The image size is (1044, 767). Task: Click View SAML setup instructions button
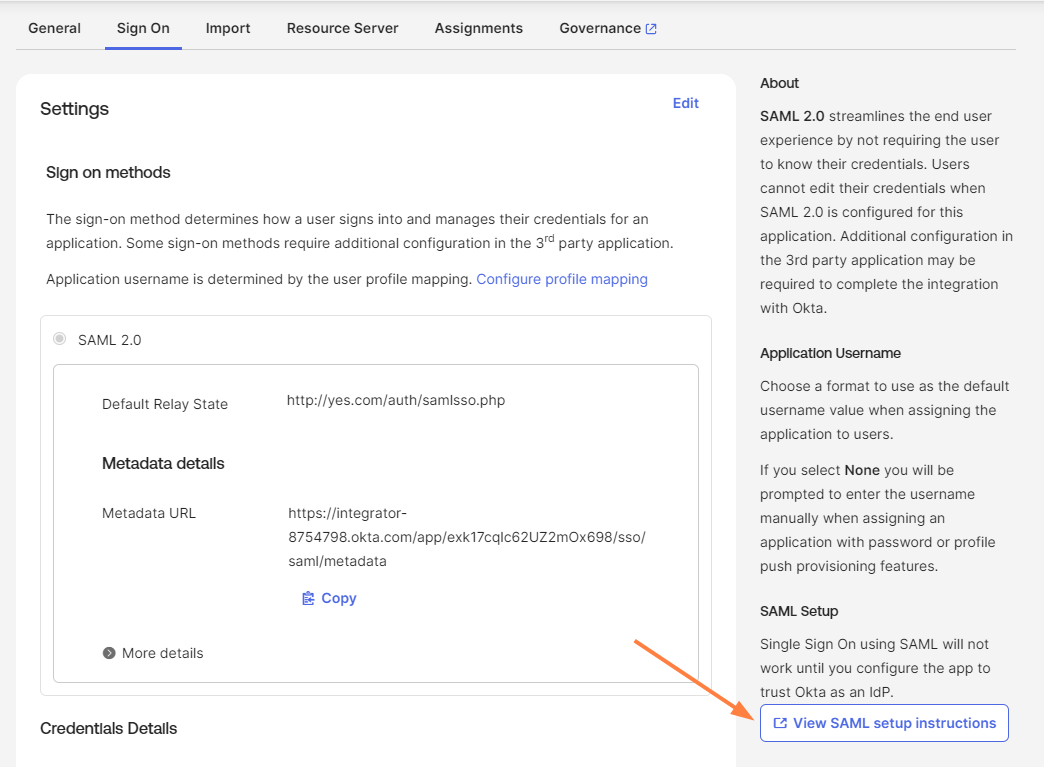pos(884,723)
